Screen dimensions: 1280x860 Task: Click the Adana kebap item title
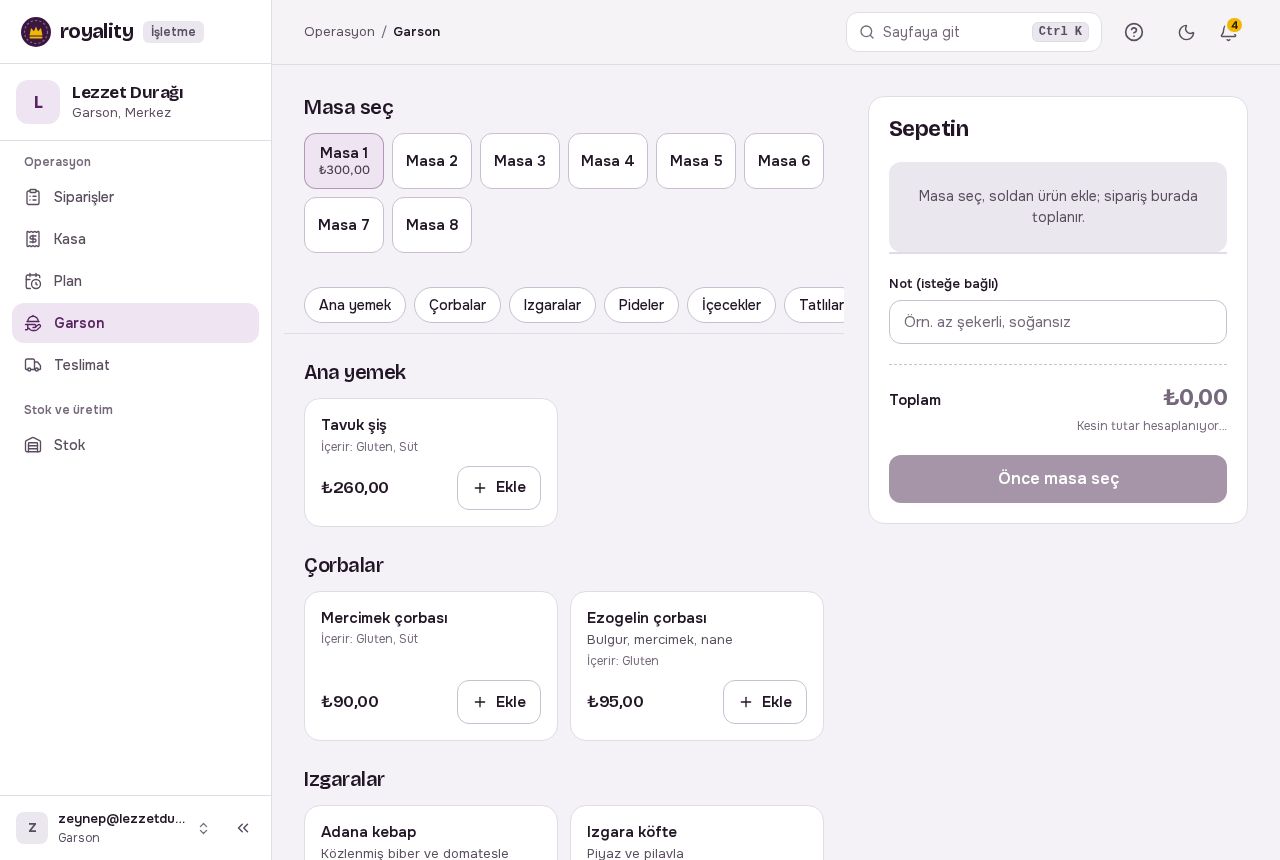click(369, 832)
